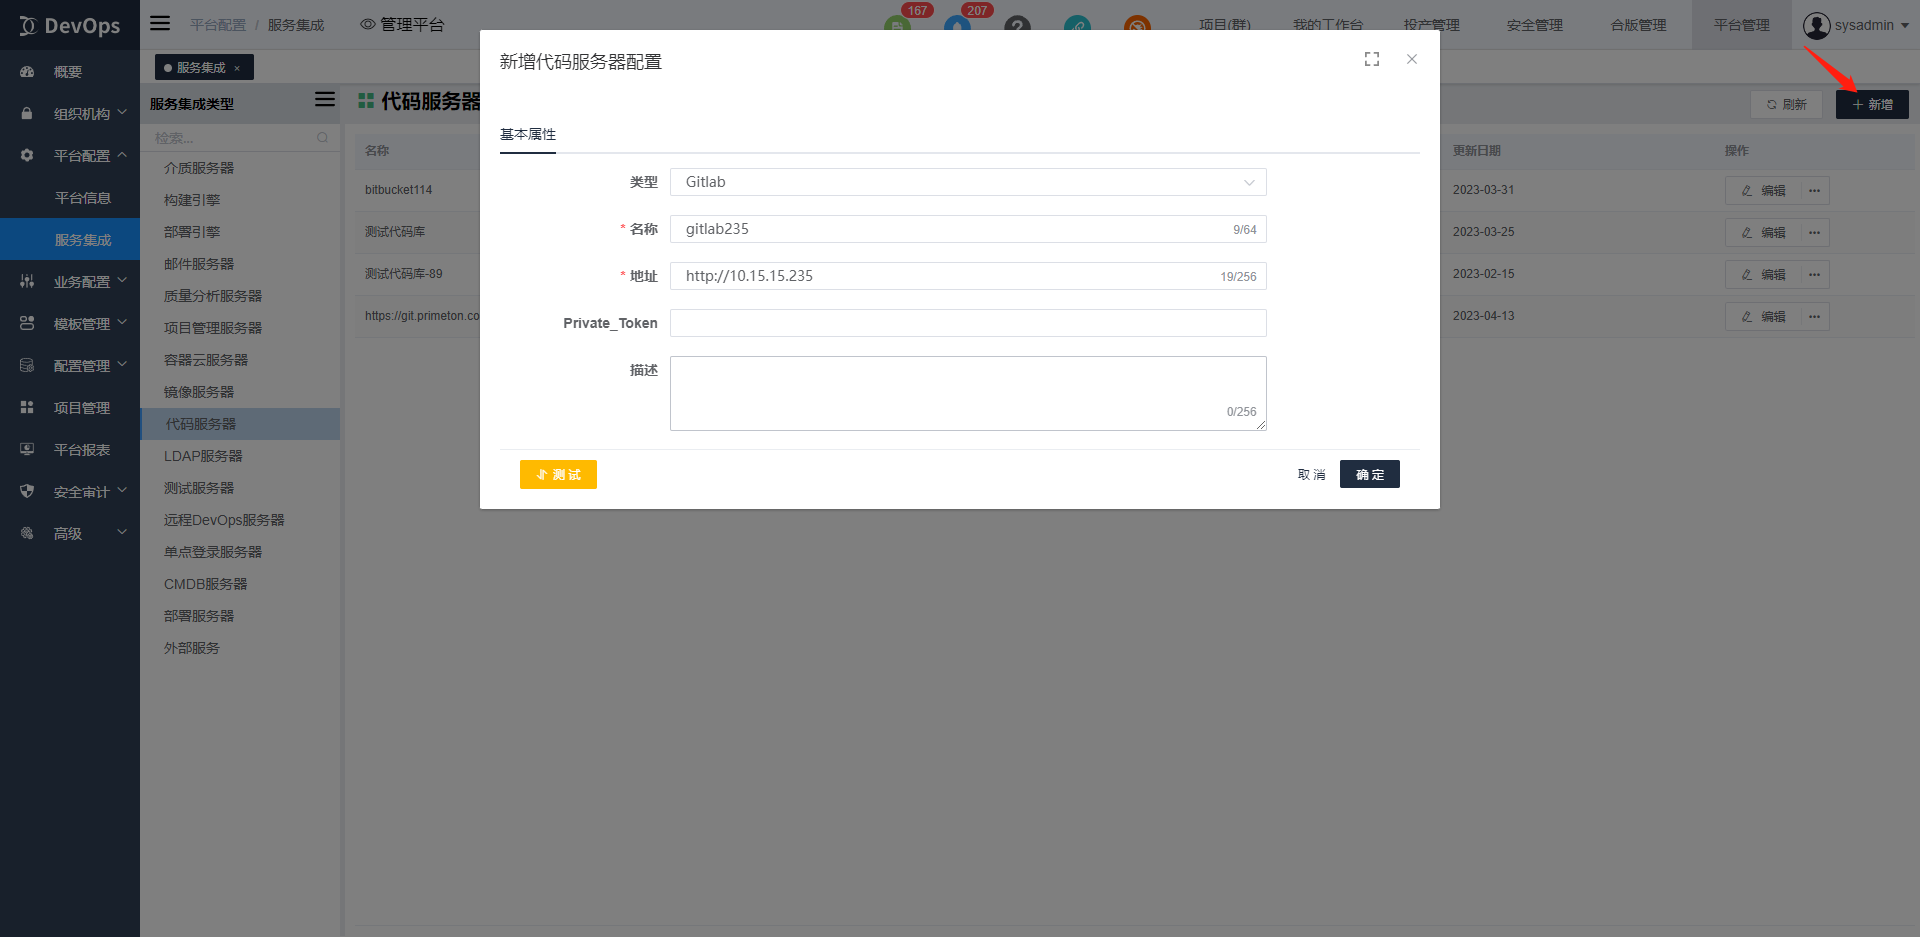This screenshot has width=1920, height=937.
Task: Open more actions for 测试代码库 row dated 2023-03-25
Action: tap(1815, 233)
